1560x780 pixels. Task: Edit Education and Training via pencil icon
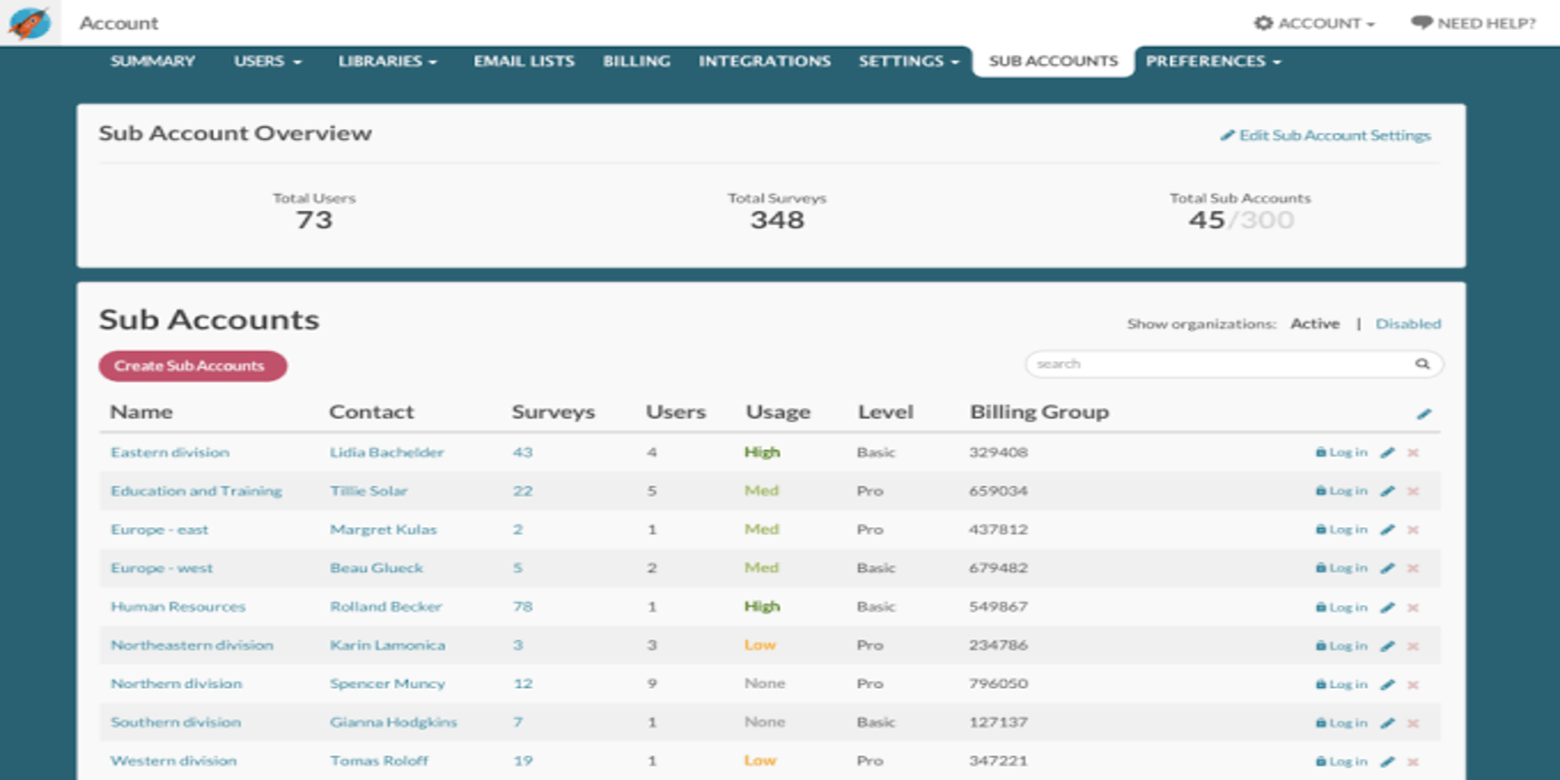1387,491
